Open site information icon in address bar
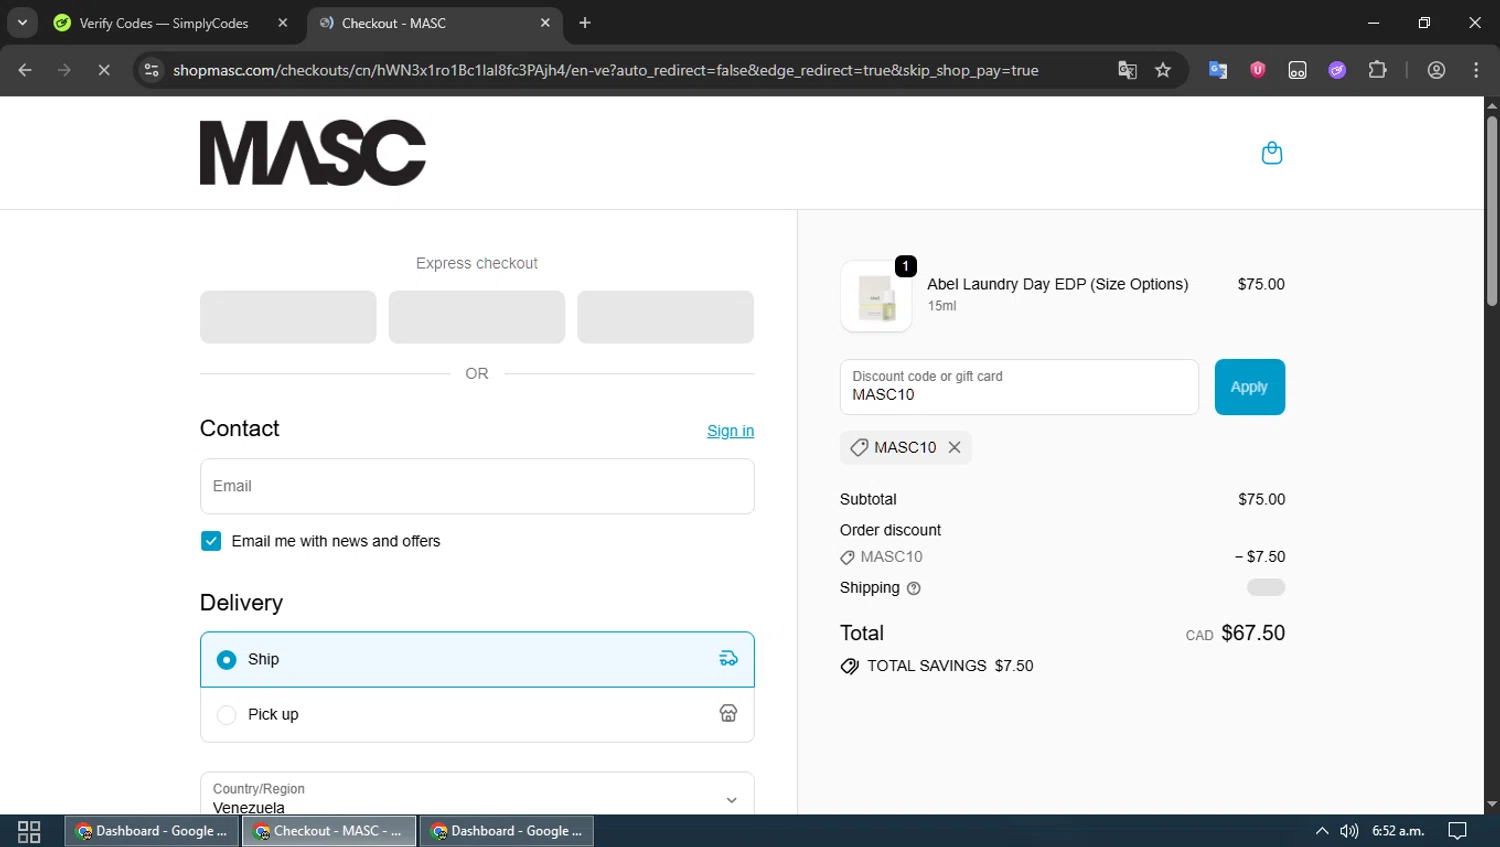Image resolution: width=1500 pixels, height=847 pixels. [152, 70]
